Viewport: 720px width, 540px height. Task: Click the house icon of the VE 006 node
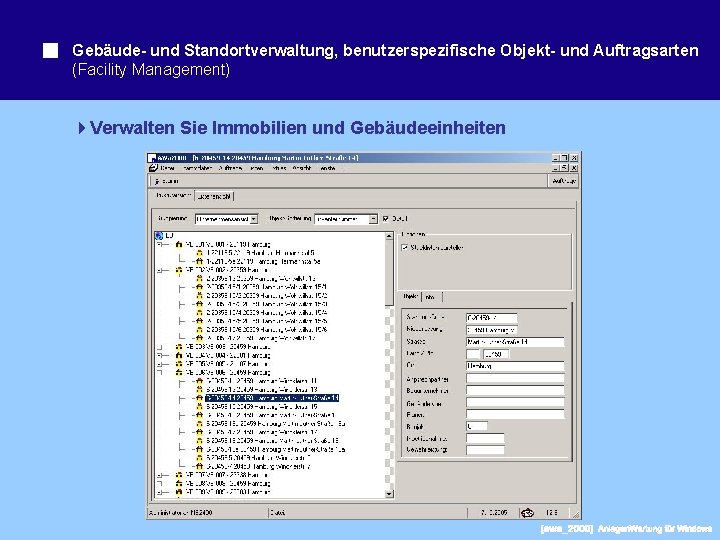pyautogui.click(x=179, y=372)
